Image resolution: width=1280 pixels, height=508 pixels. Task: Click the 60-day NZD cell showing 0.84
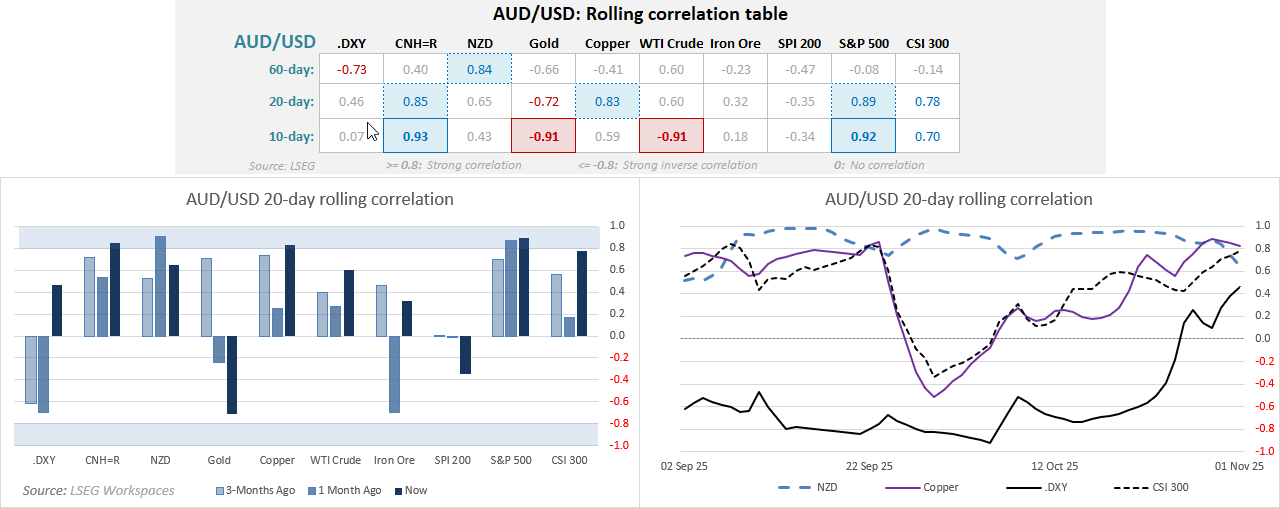point(479,69)
